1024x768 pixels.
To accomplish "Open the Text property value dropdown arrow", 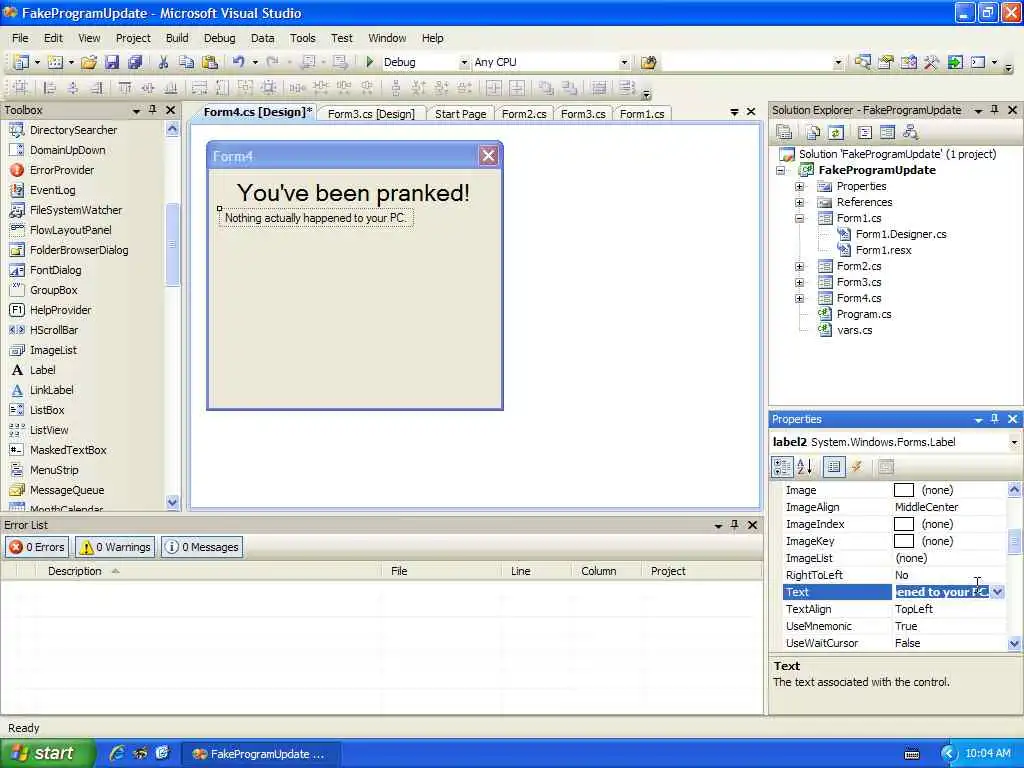I will [x=998, y=592].
